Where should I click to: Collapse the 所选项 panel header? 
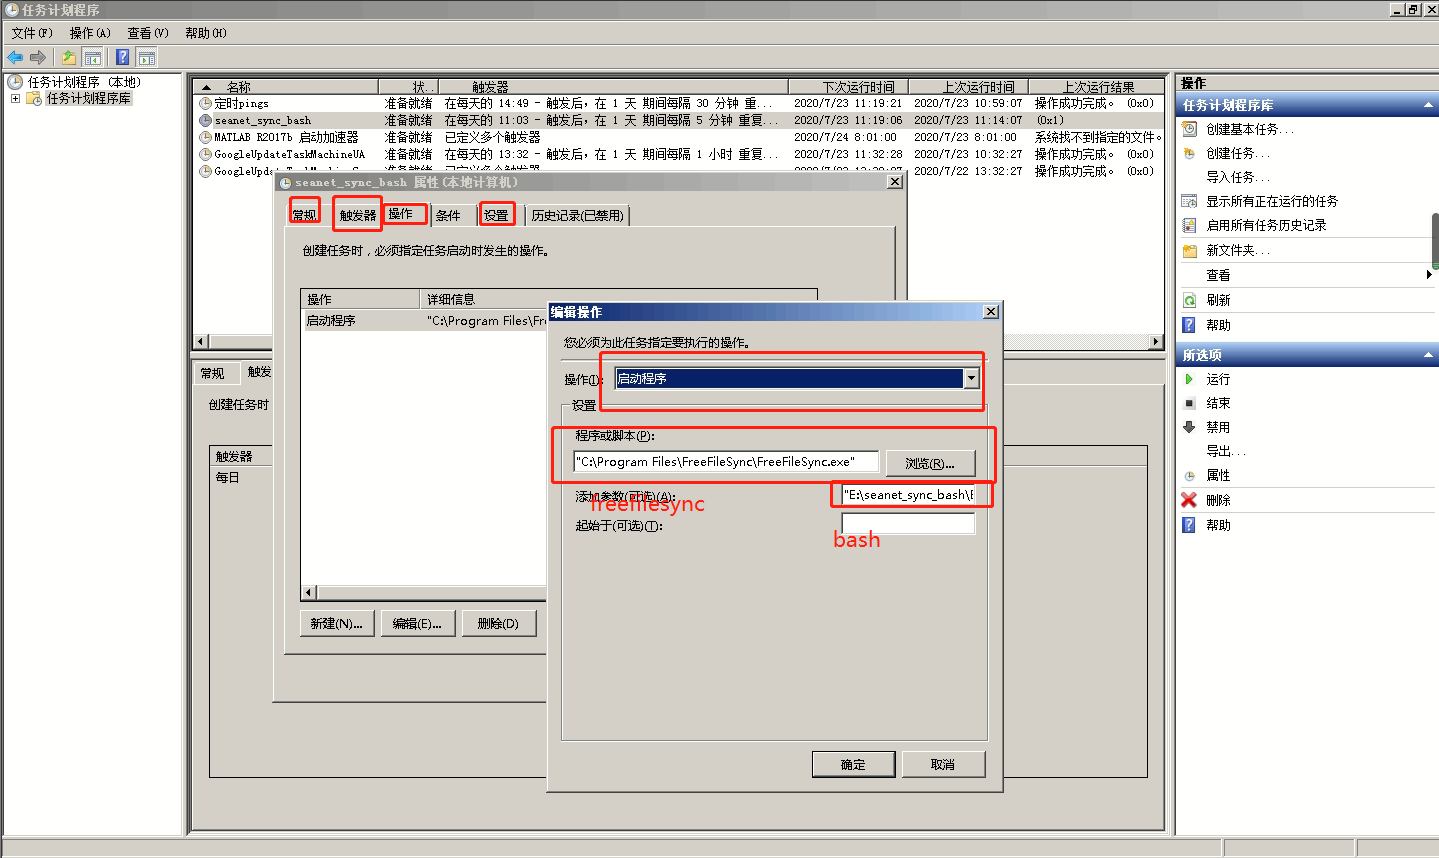tap(1428, 354)
